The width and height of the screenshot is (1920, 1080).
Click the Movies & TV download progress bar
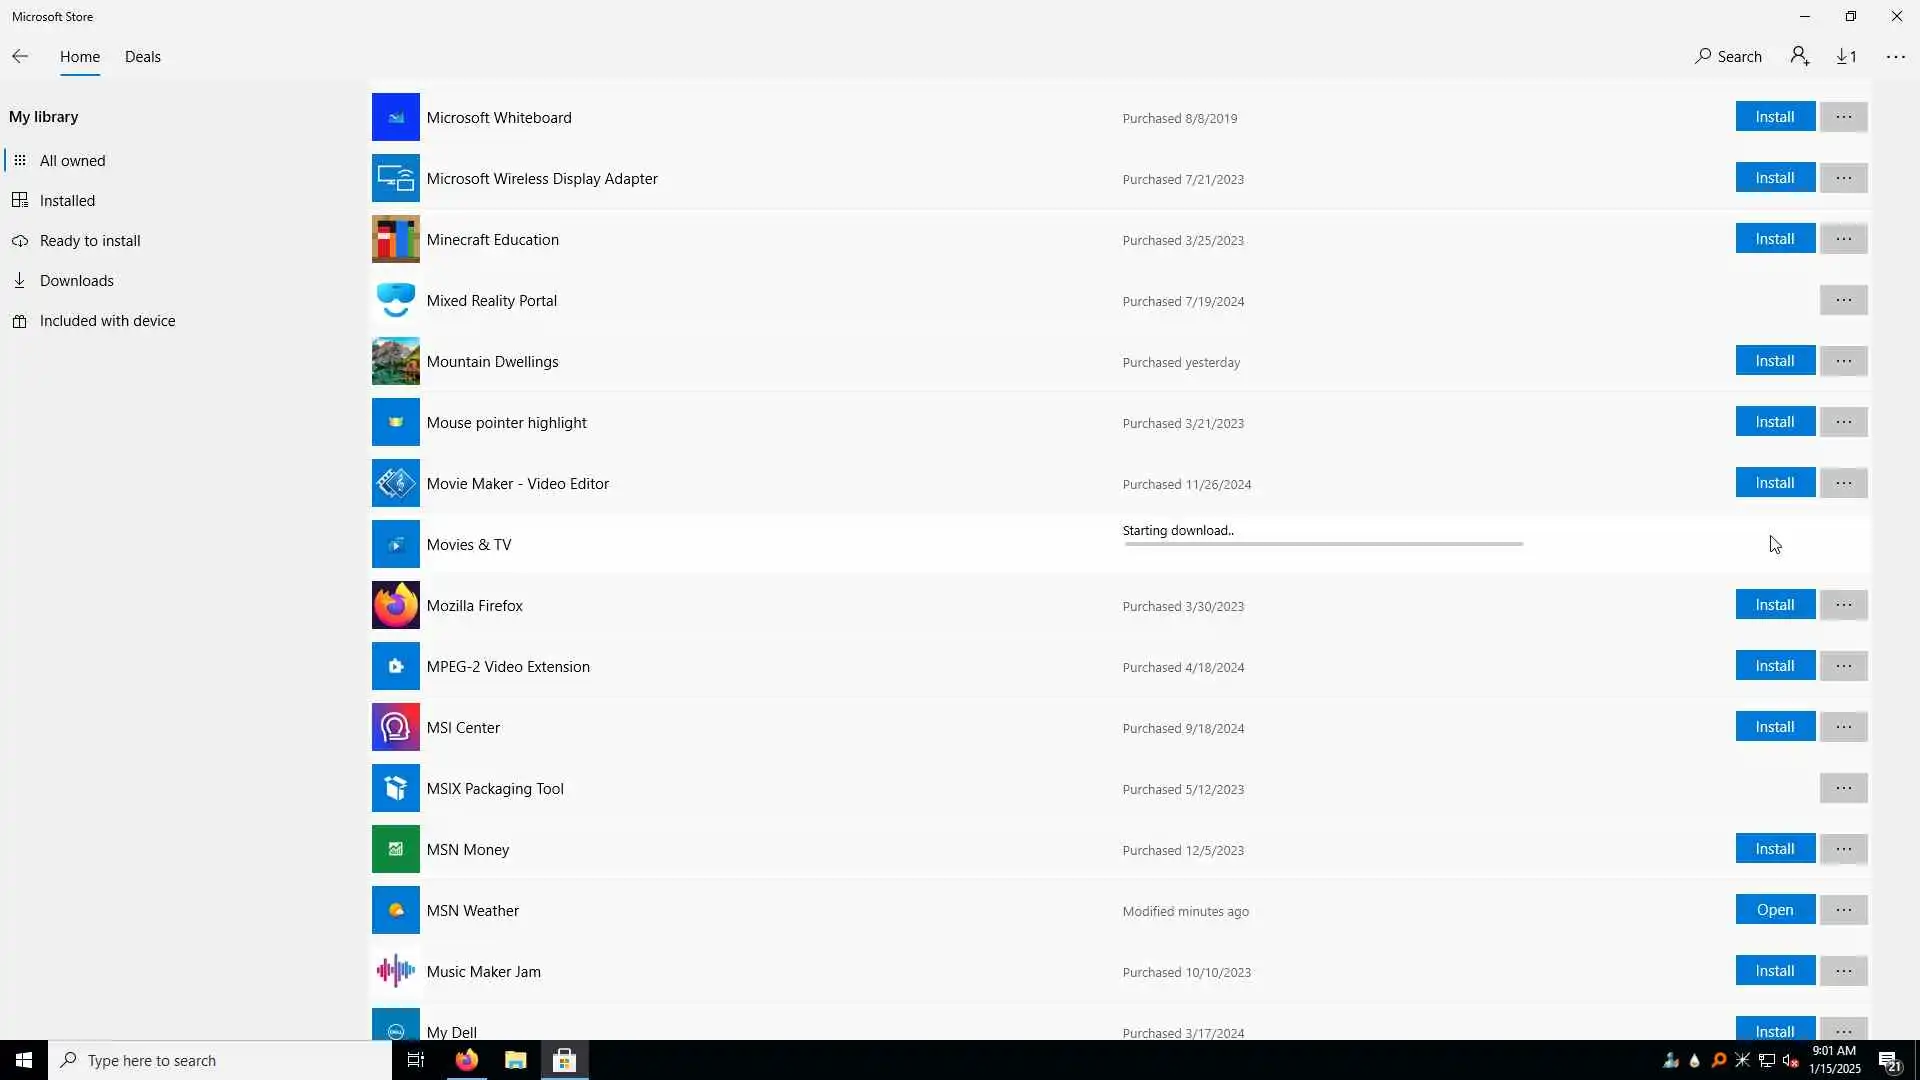coord(1322,544)
